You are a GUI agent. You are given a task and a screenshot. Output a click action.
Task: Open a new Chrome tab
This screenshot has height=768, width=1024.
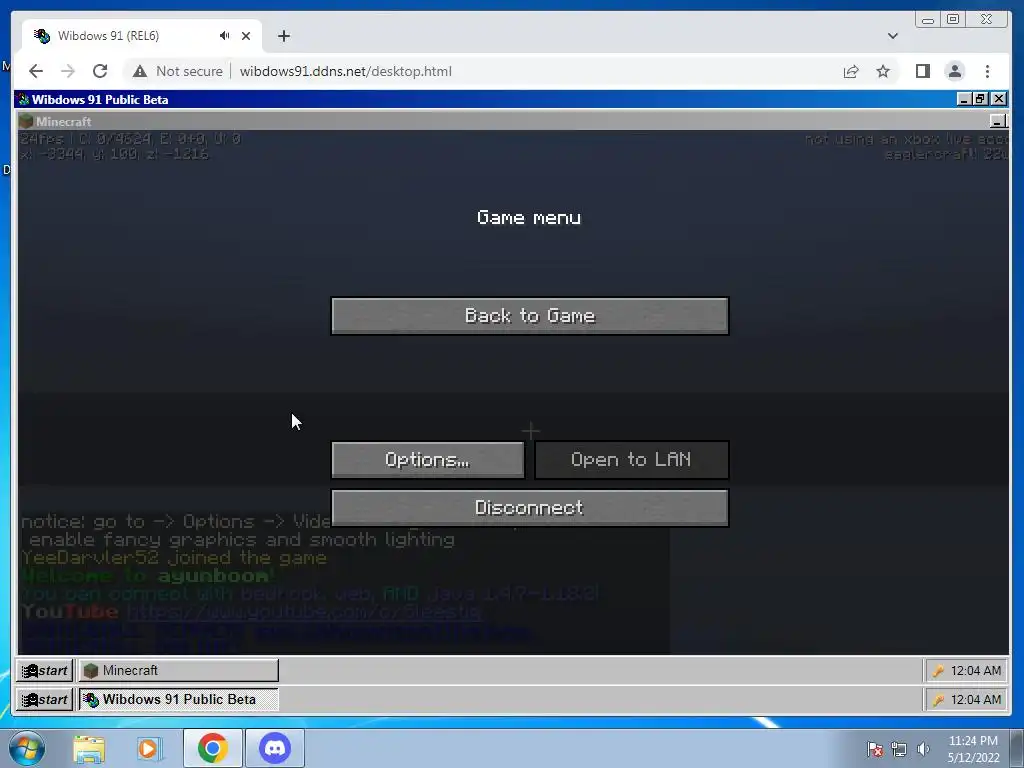click(283, 36)
